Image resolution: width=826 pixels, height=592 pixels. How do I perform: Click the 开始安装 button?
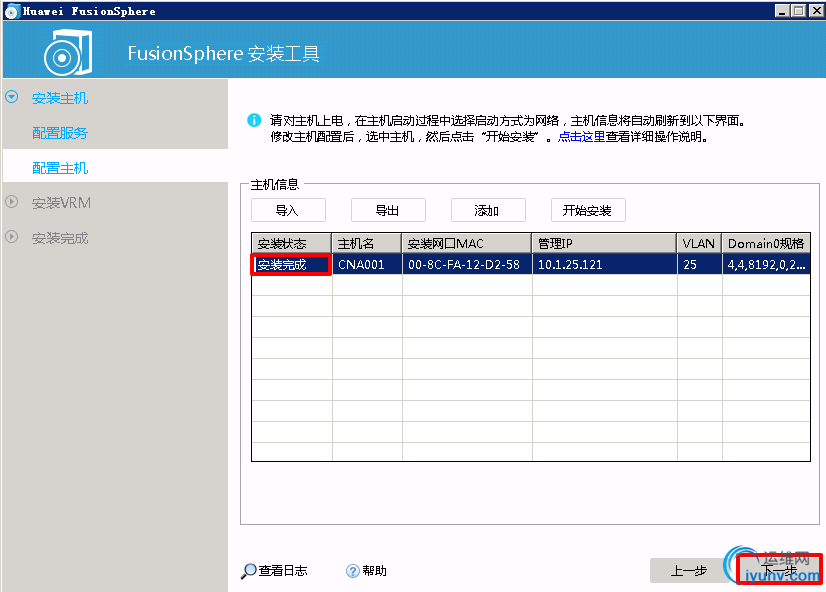click(588, 210)
